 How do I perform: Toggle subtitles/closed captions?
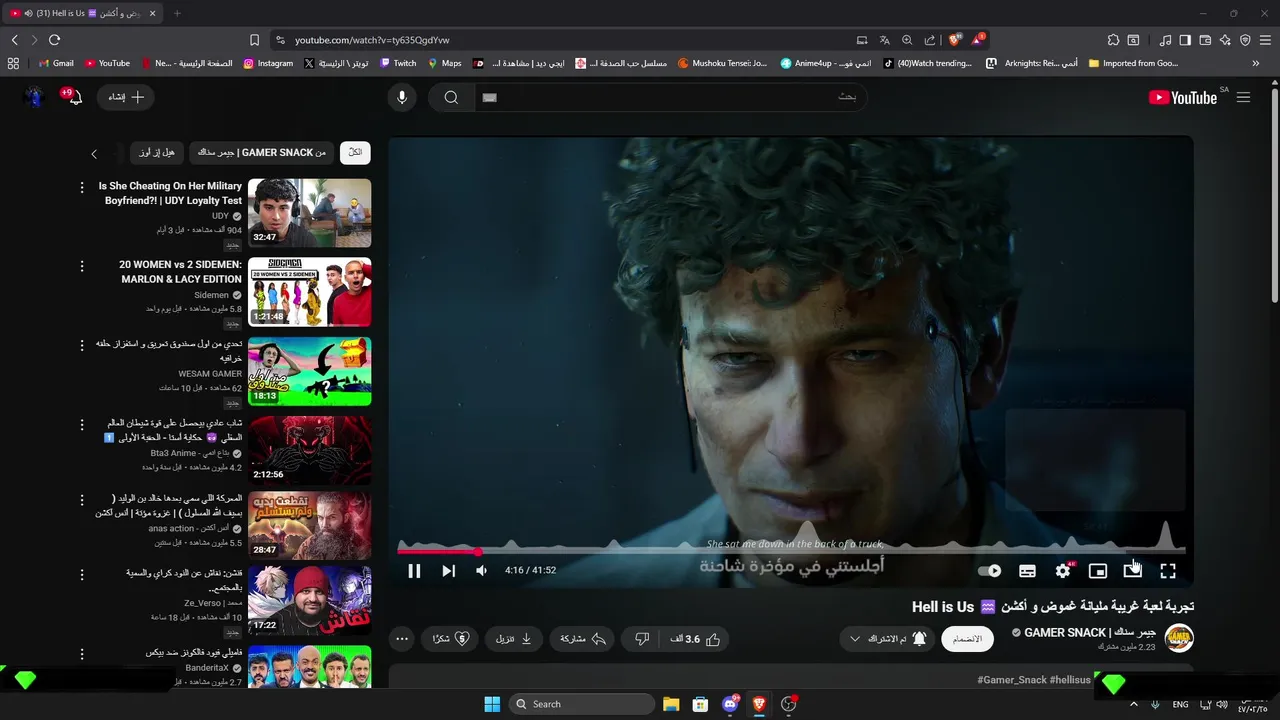[x=1027, y=571]
